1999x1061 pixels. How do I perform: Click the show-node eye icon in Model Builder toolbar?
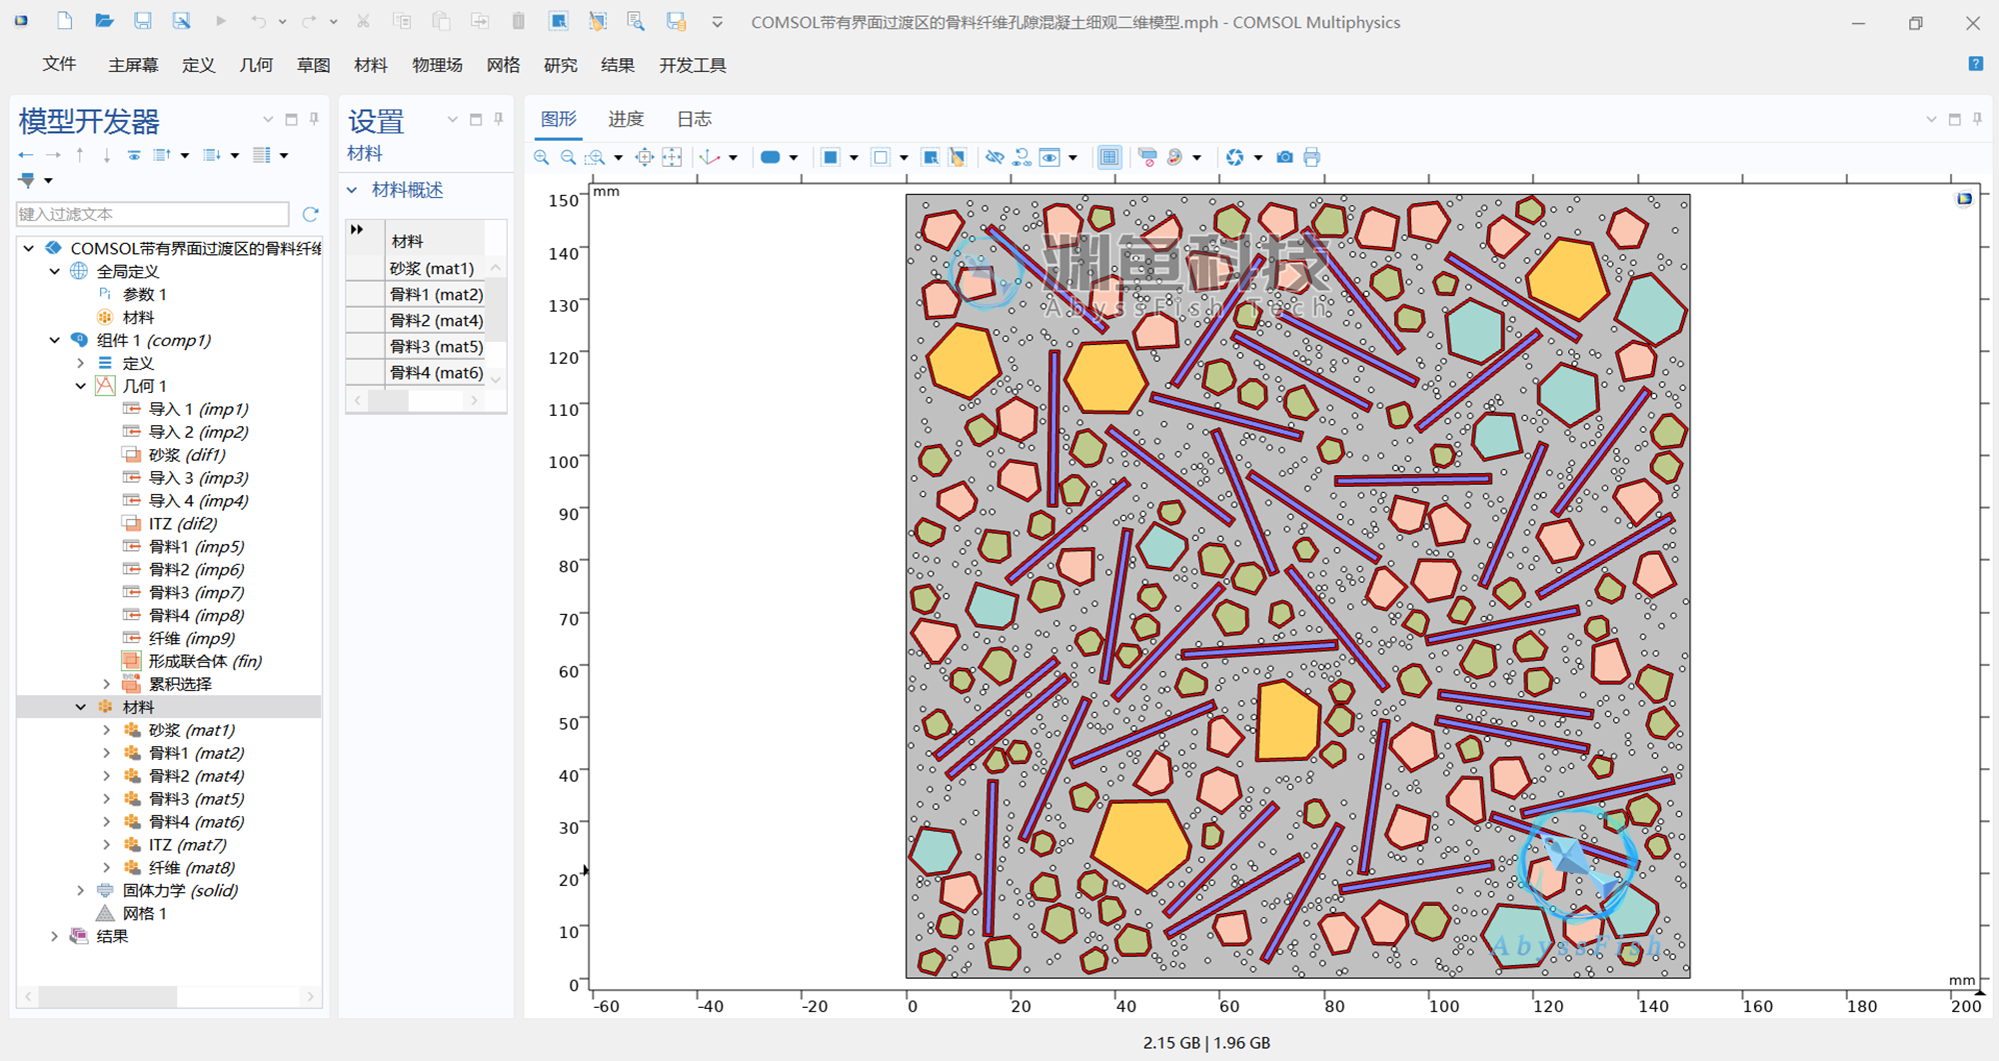133,155
